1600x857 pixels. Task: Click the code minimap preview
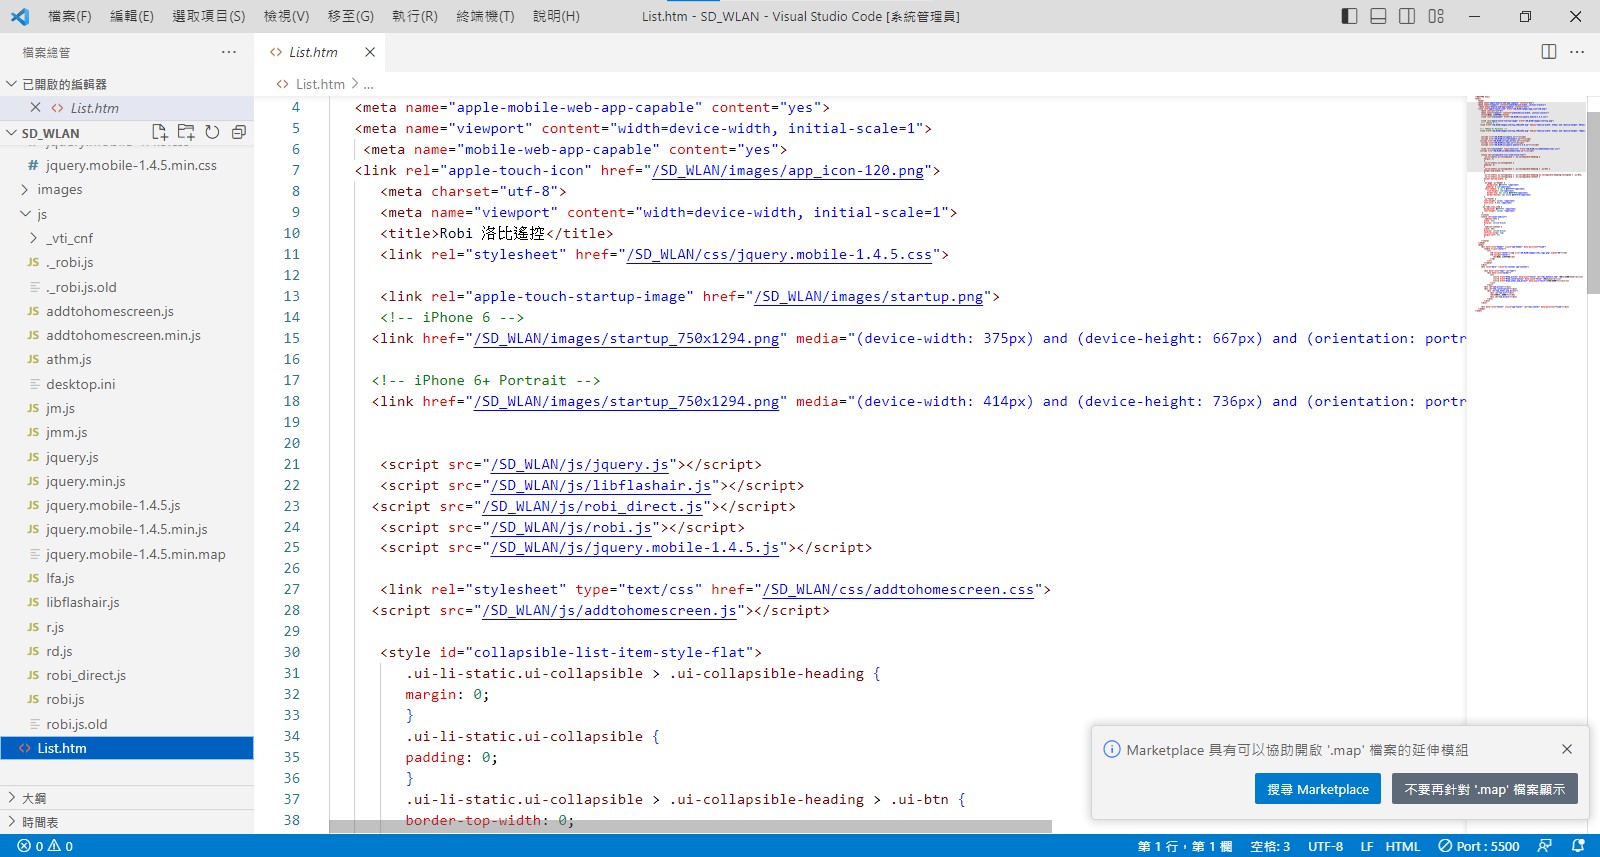pyautogui.click(x=1526, y=205)
